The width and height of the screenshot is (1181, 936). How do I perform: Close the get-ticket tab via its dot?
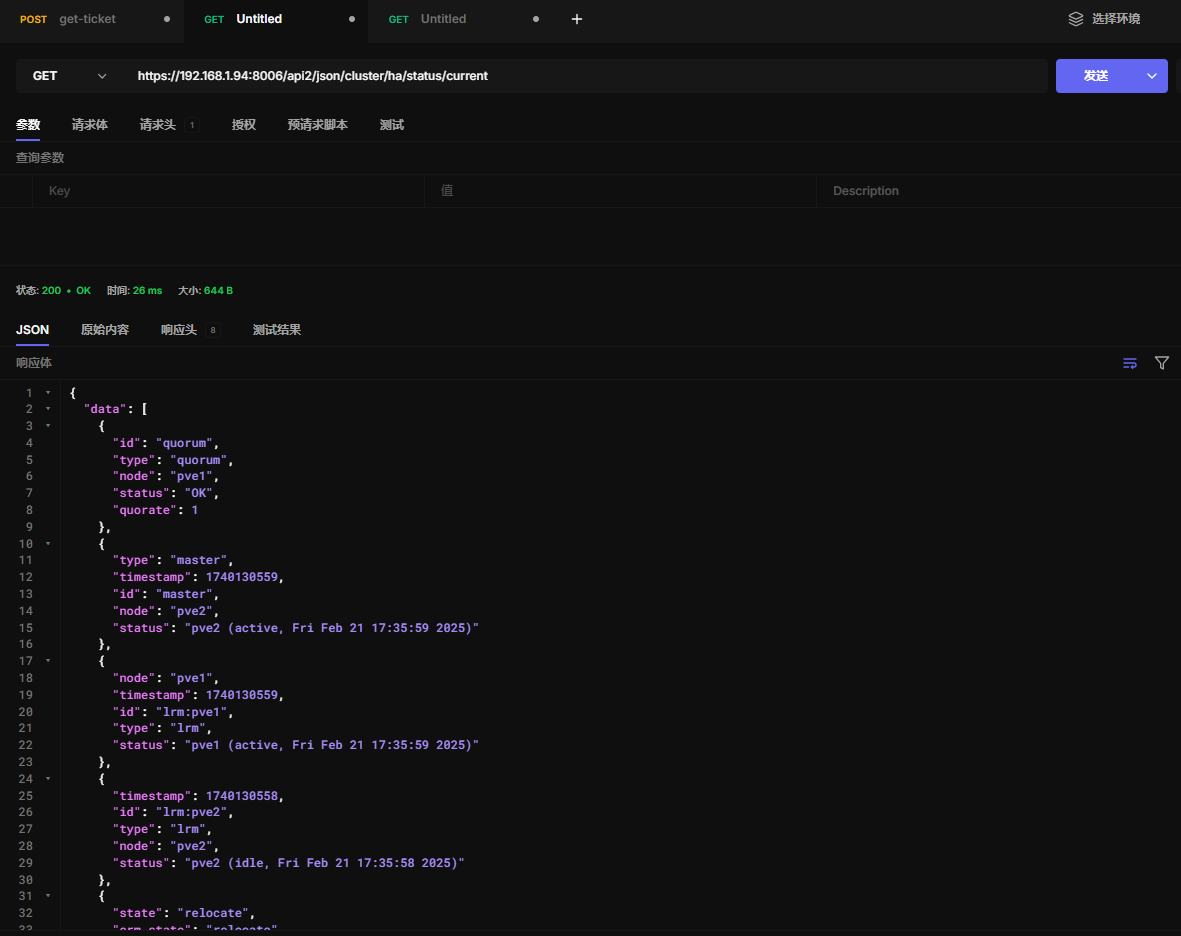point(166,19)
